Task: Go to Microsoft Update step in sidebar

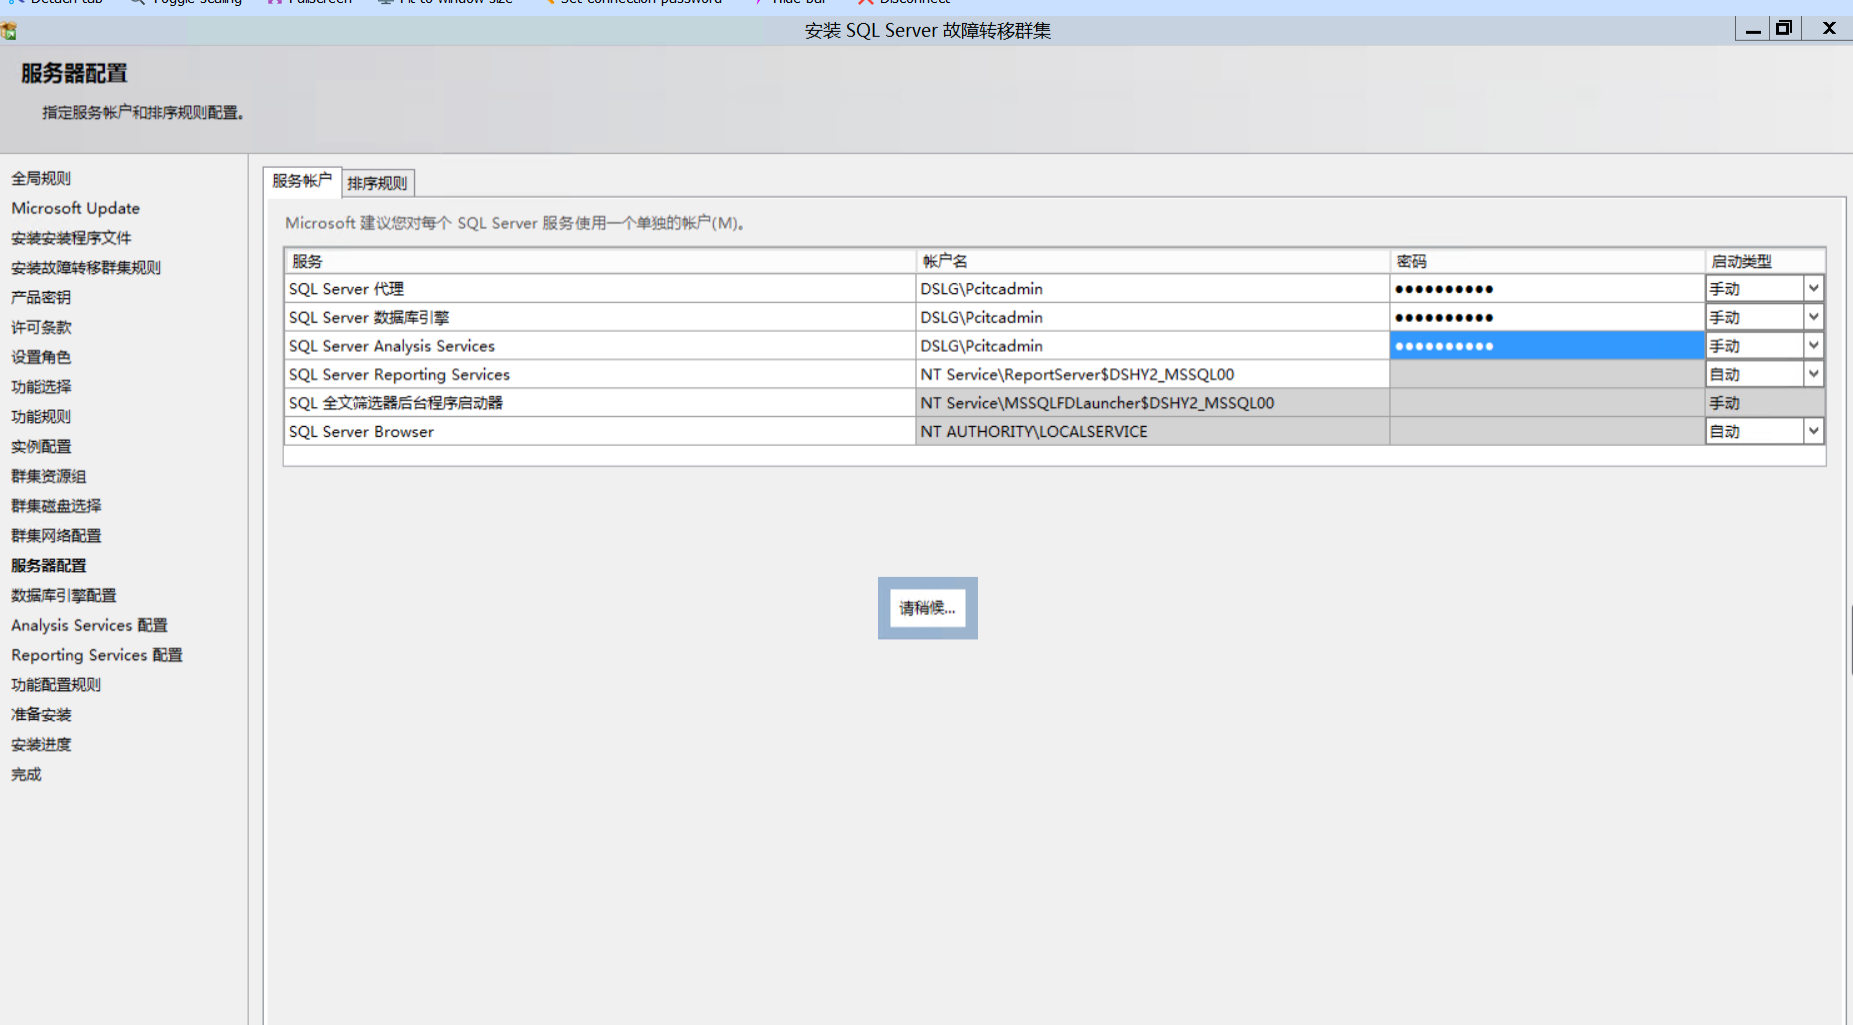Action: pyautogui.click(x=75, y=208)
